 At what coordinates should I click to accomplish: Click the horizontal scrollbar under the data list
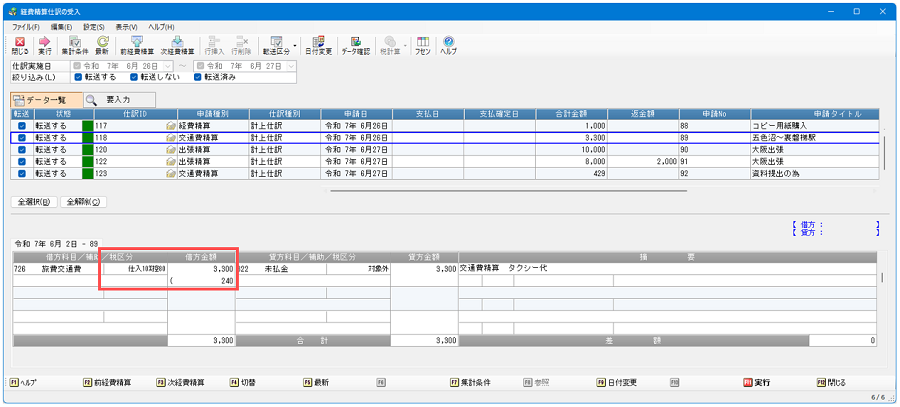pyautogui.click(x=509, y=191)
